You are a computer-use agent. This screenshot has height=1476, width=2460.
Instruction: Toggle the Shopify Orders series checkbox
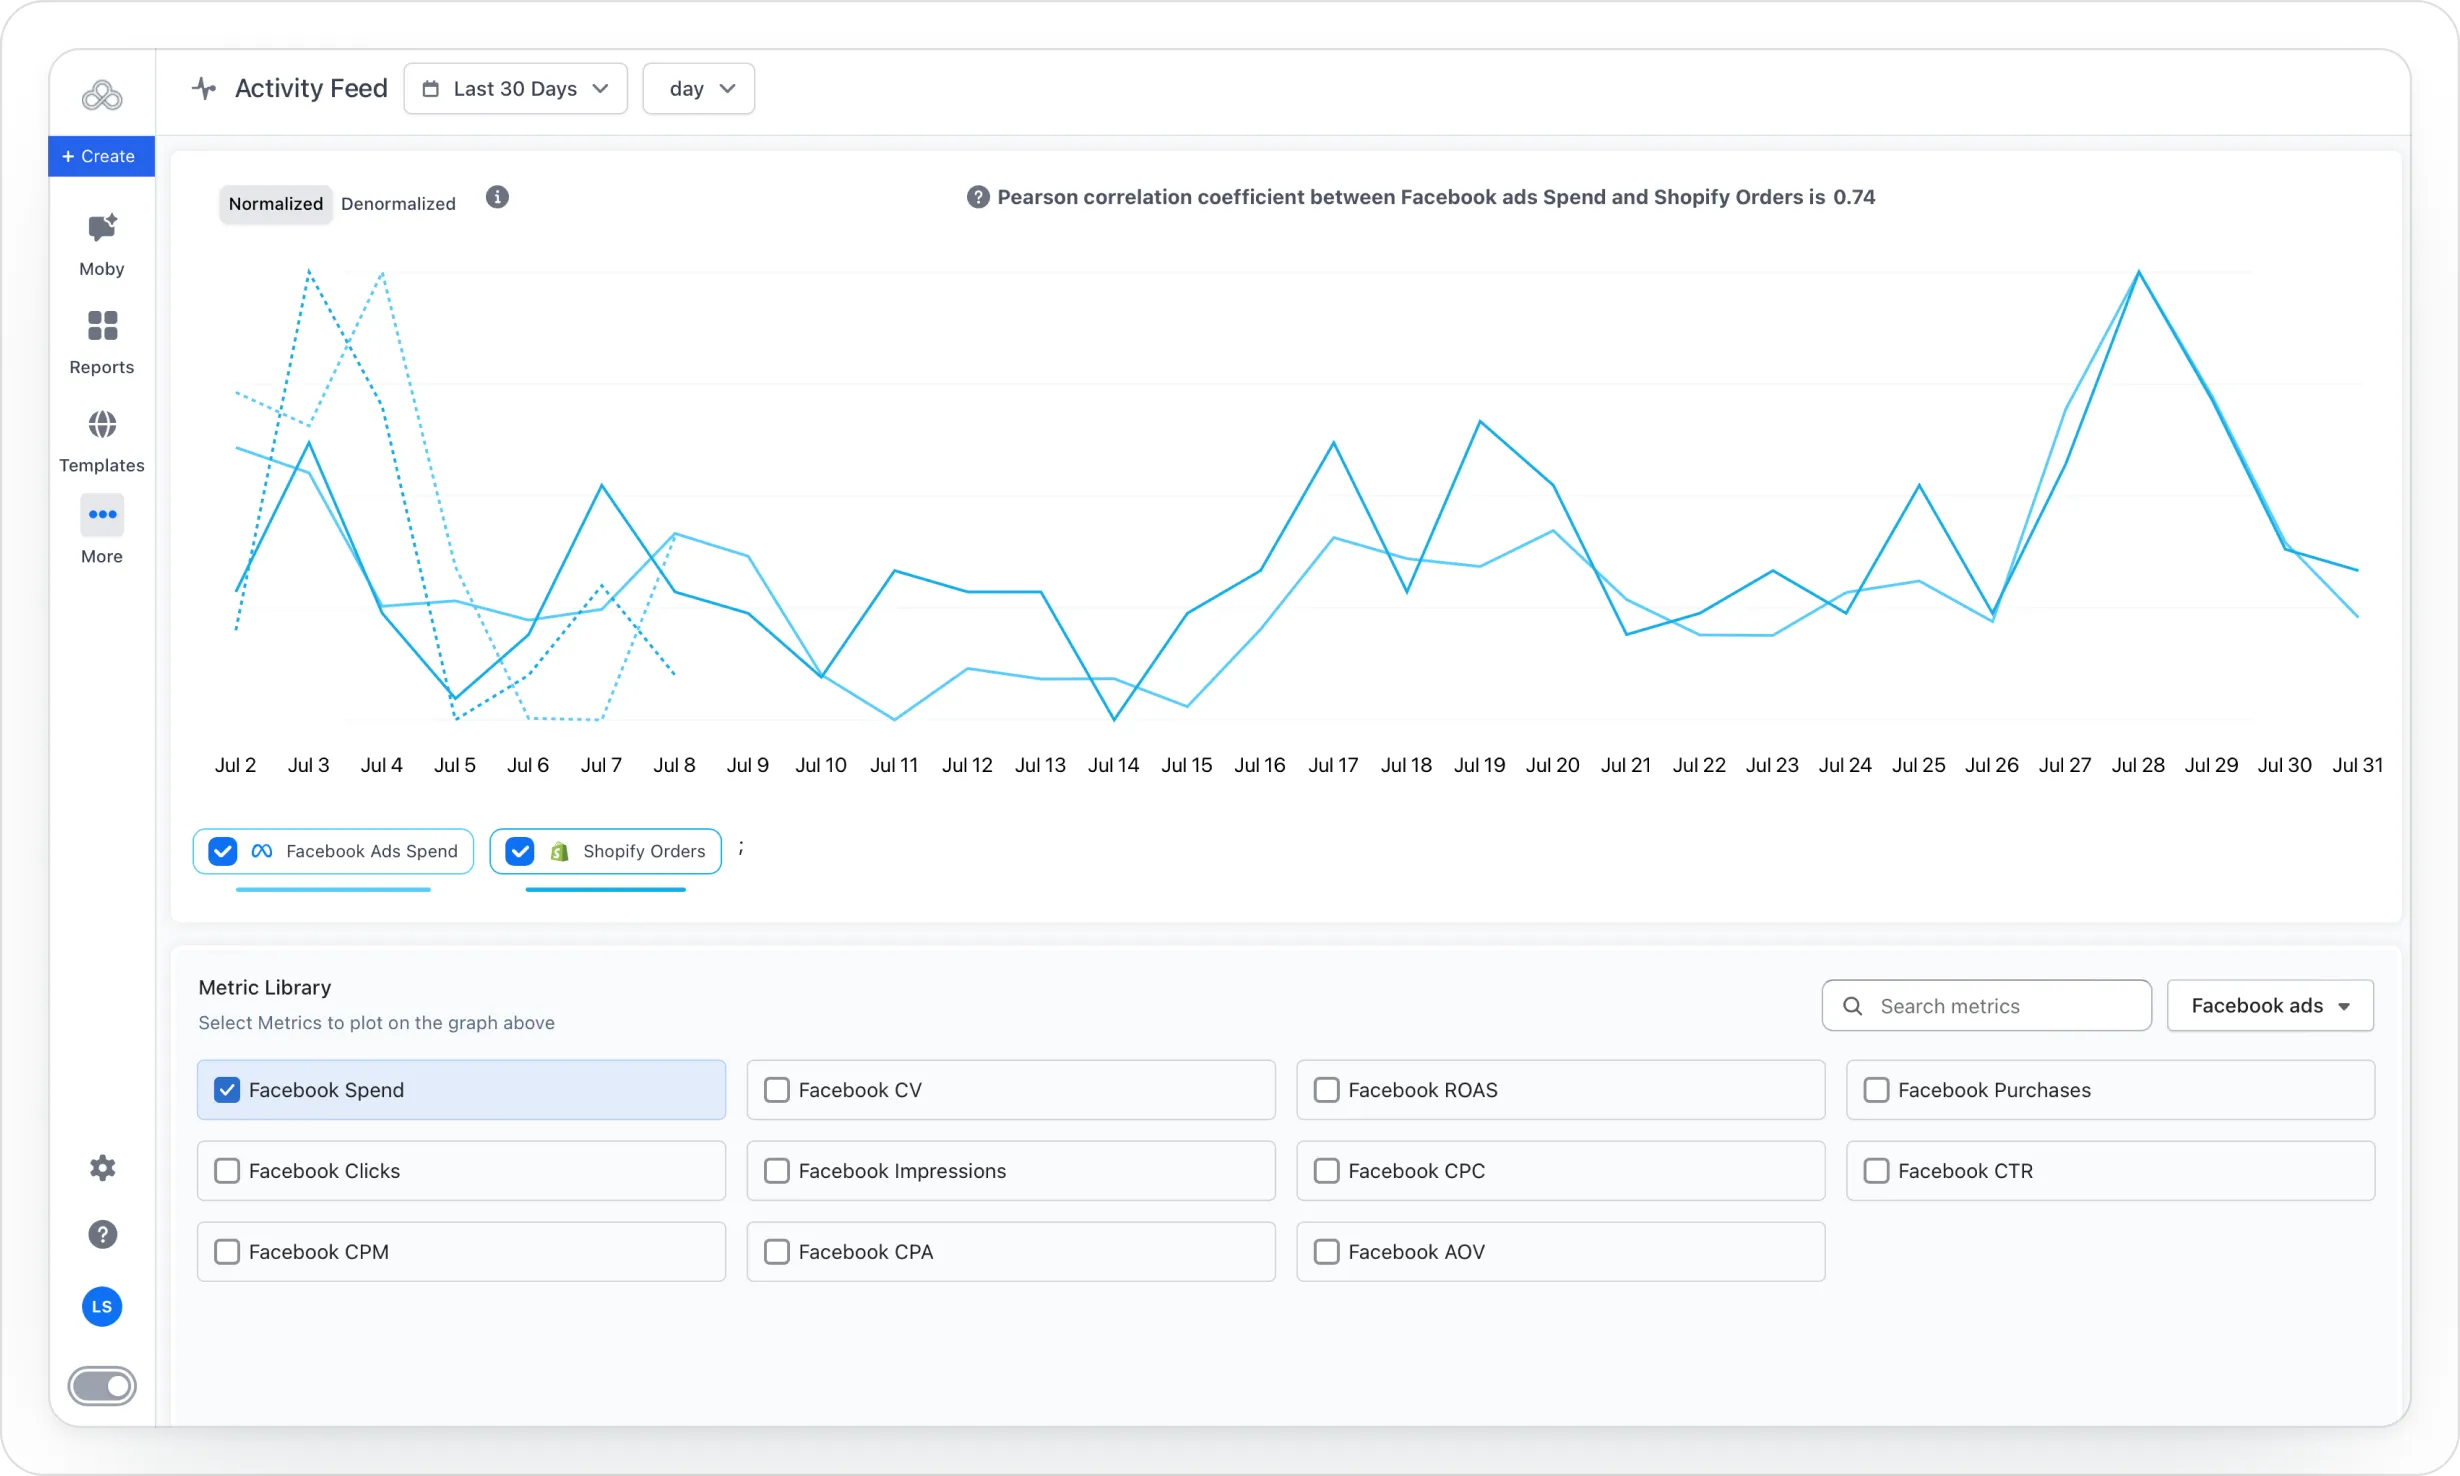click(520, 852)
